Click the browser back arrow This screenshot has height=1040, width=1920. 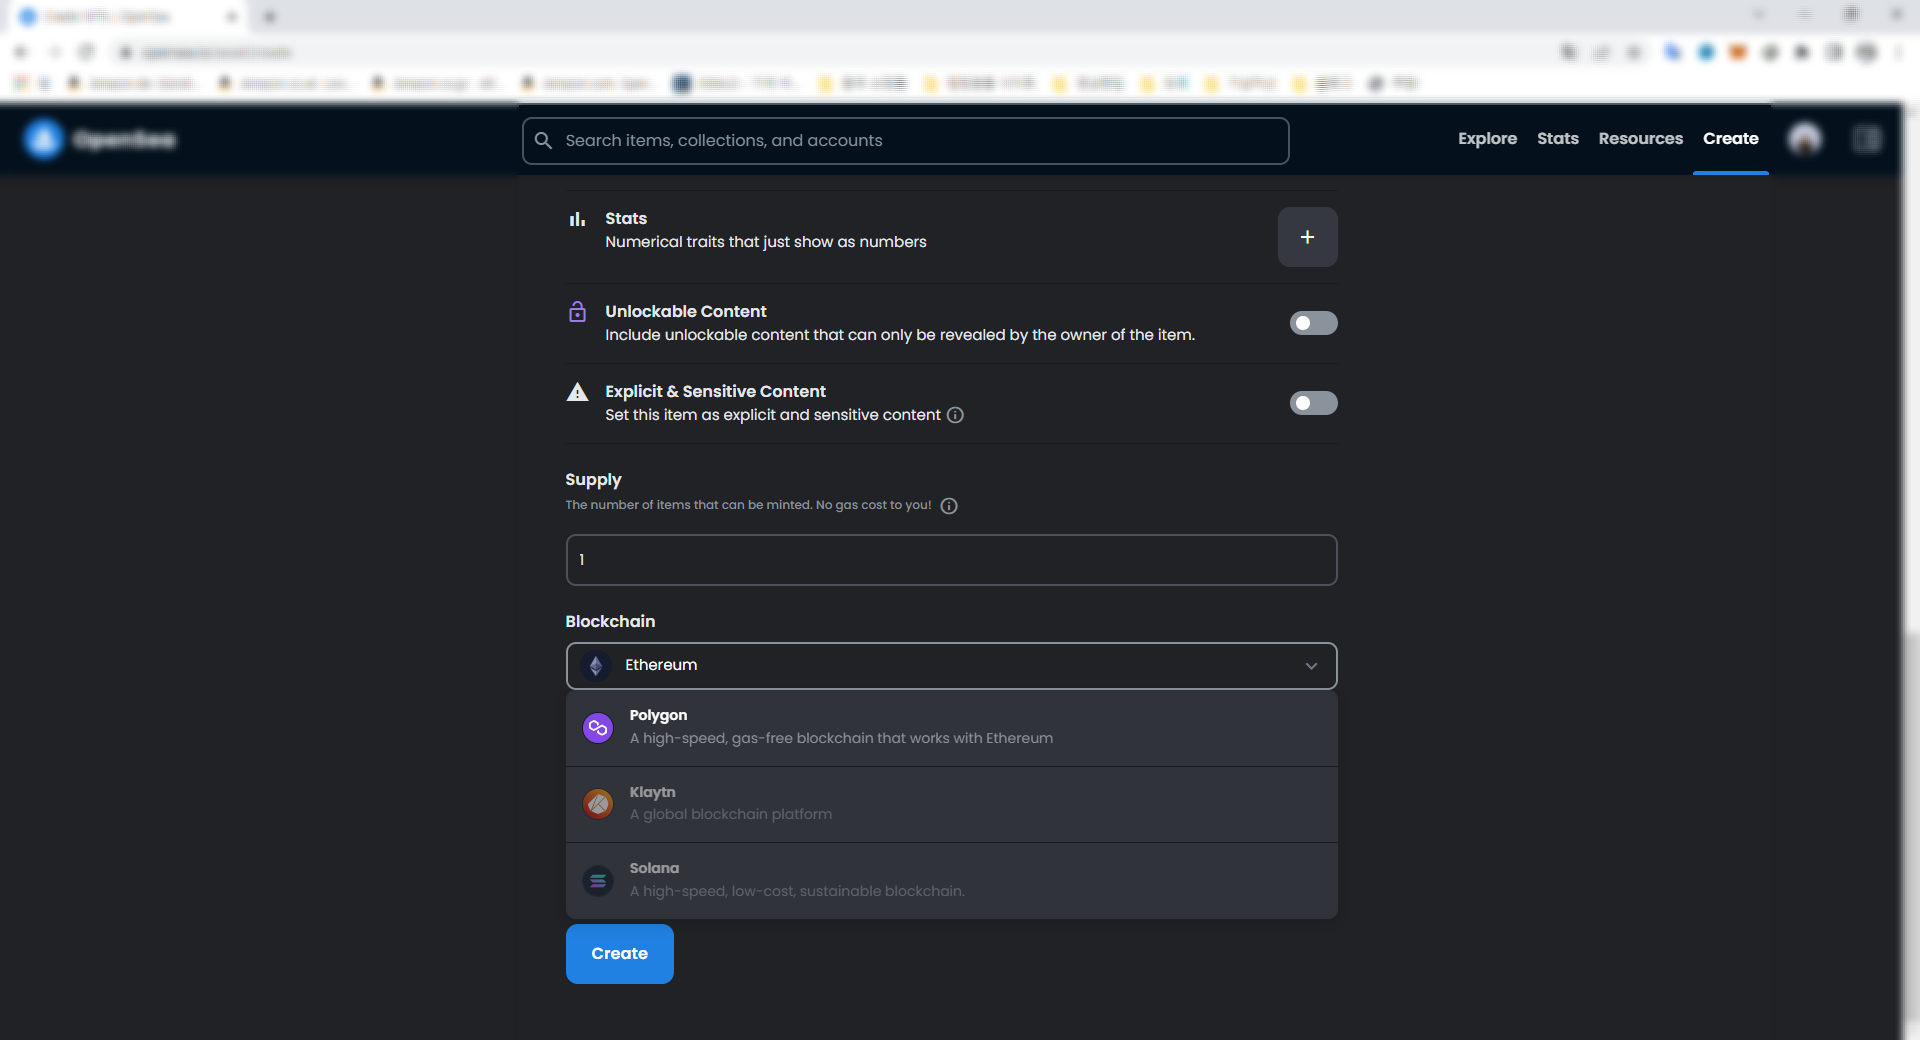(x=22, y=52)
